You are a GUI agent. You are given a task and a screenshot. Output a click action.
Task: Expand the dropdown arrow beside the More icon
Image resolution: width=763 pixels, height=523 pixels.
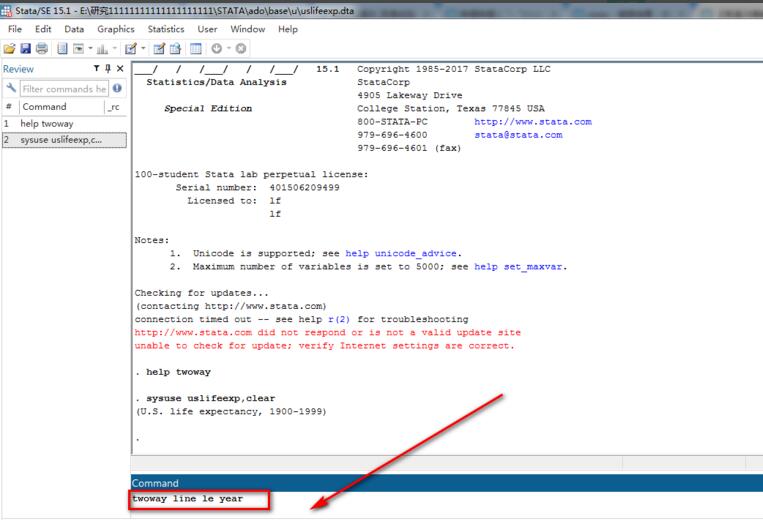(x=229, y=48)
